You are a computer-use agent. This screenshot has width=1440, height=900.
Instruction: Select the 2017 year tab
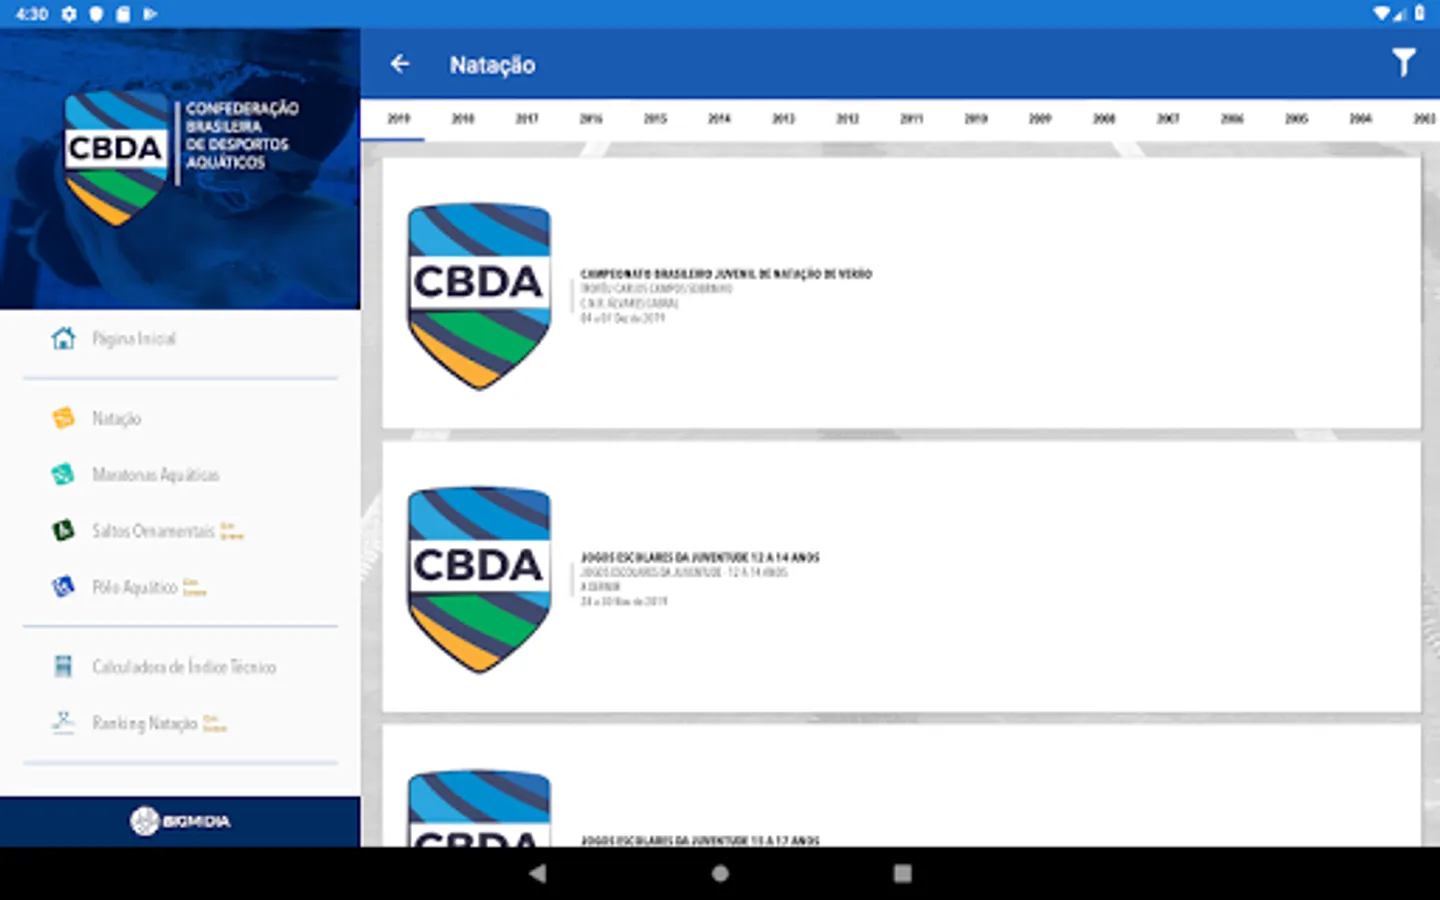[x=527, y=118]
